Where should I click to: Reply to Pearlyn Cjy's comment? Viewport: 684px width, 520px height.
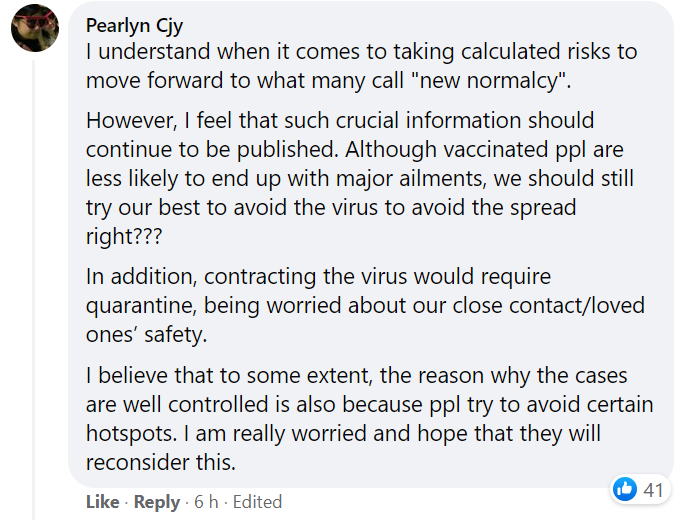point(157,502)
